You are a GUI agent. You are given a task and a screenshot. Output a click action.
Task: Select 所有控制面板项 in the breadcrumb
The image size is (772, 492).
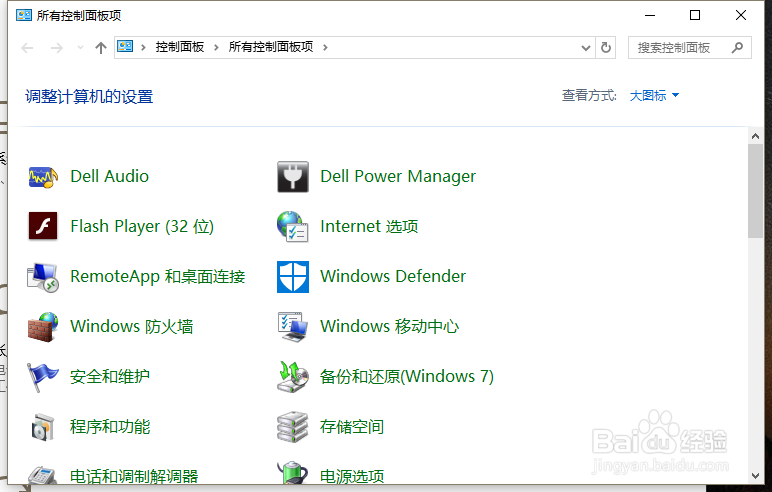[x=271, y=47]
